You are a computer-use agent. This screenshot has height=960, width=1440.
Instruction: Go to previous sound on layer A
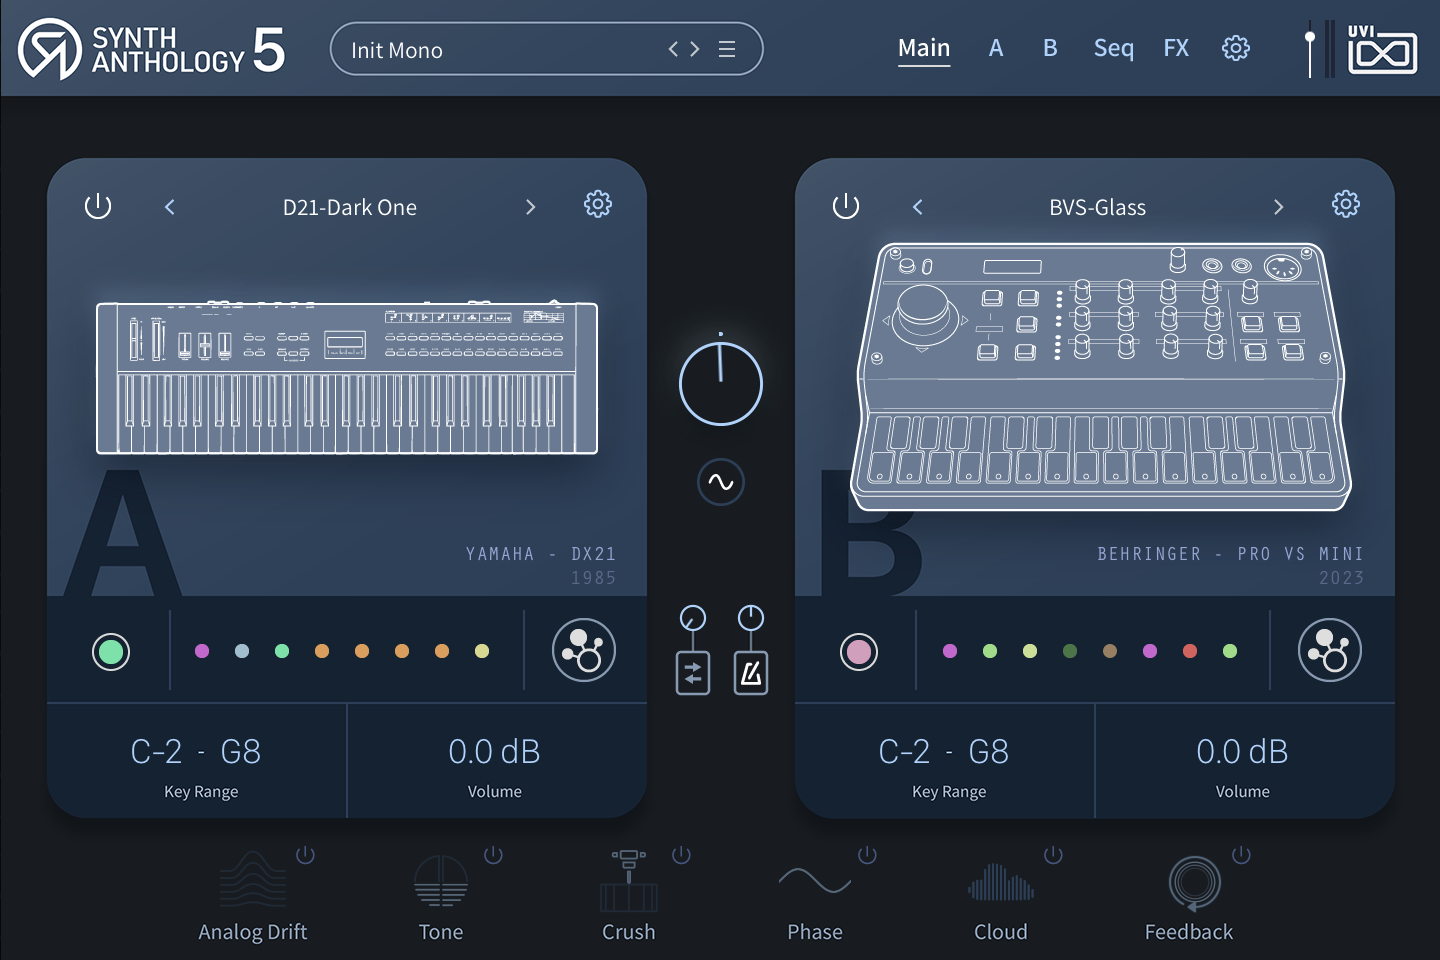coord(170,207)
